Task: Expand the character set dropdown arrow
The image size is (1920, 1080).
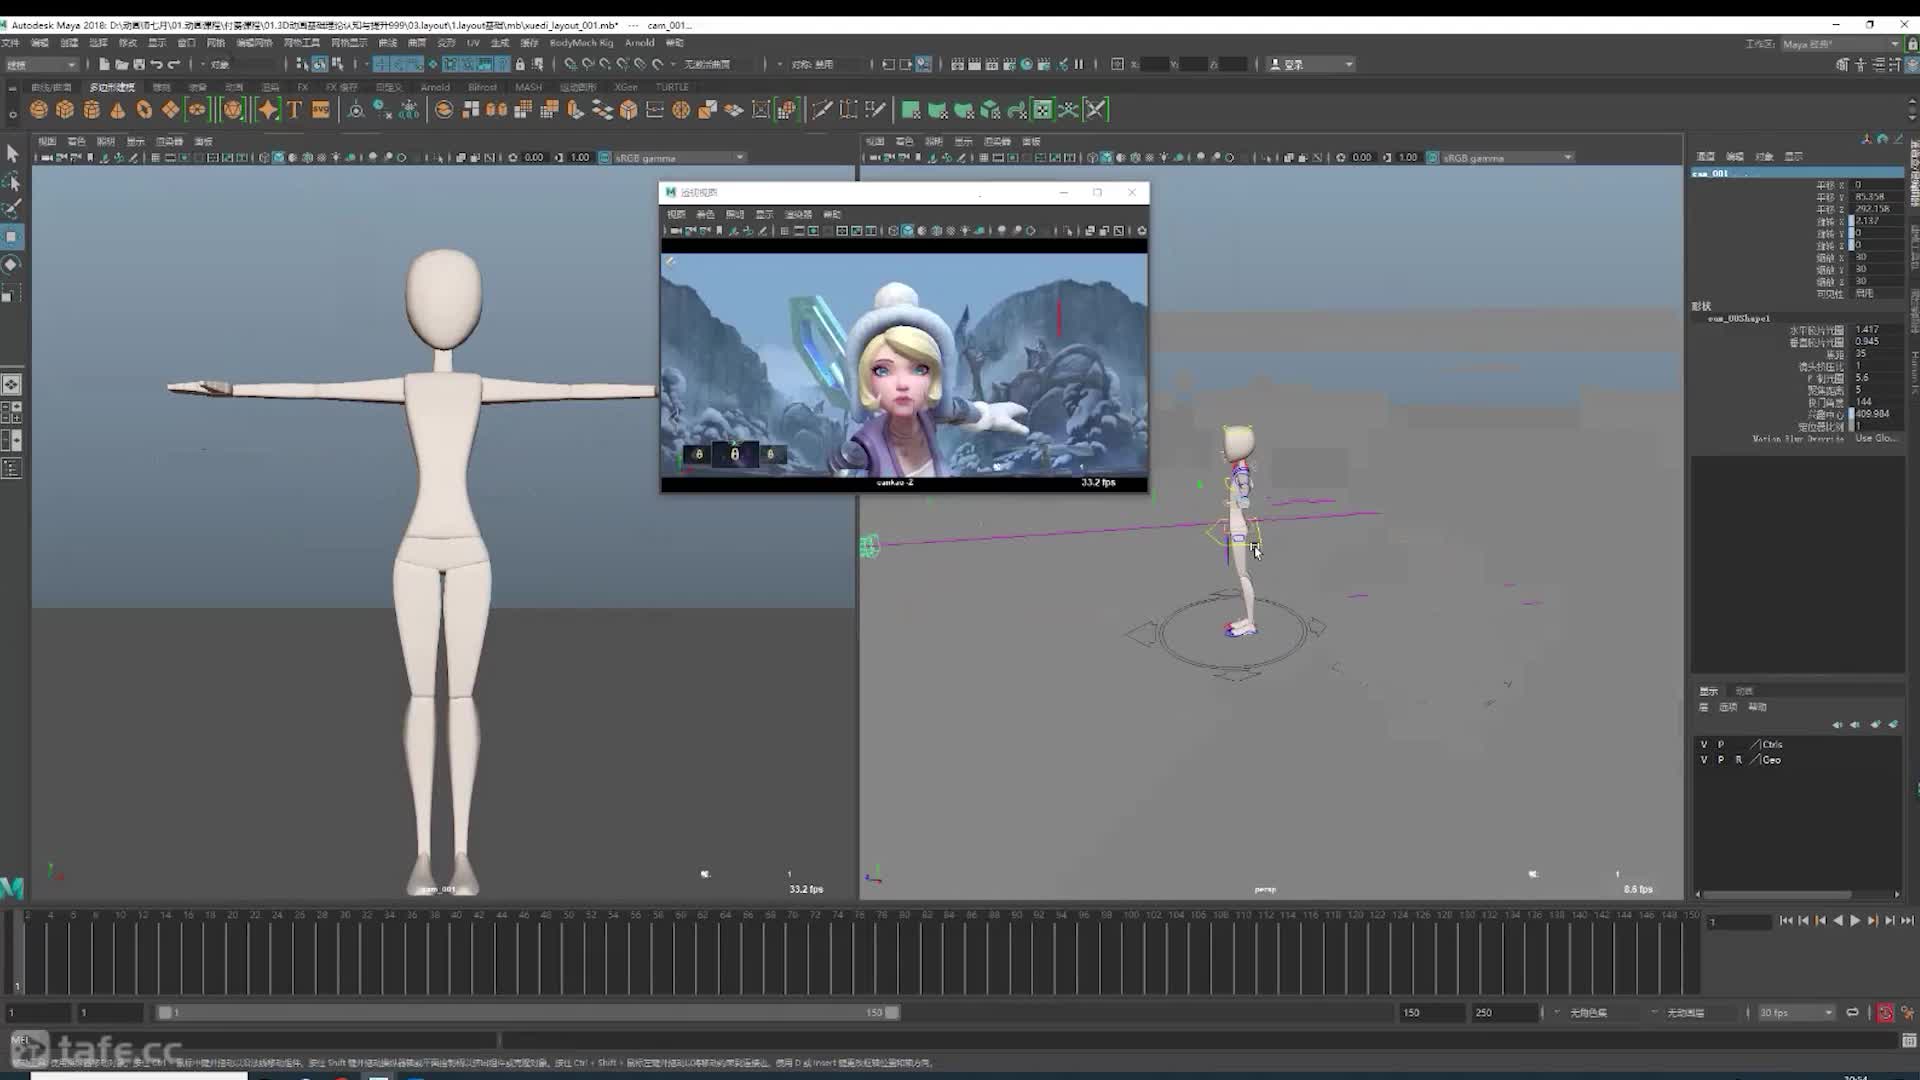Action: [1556, 1013]
